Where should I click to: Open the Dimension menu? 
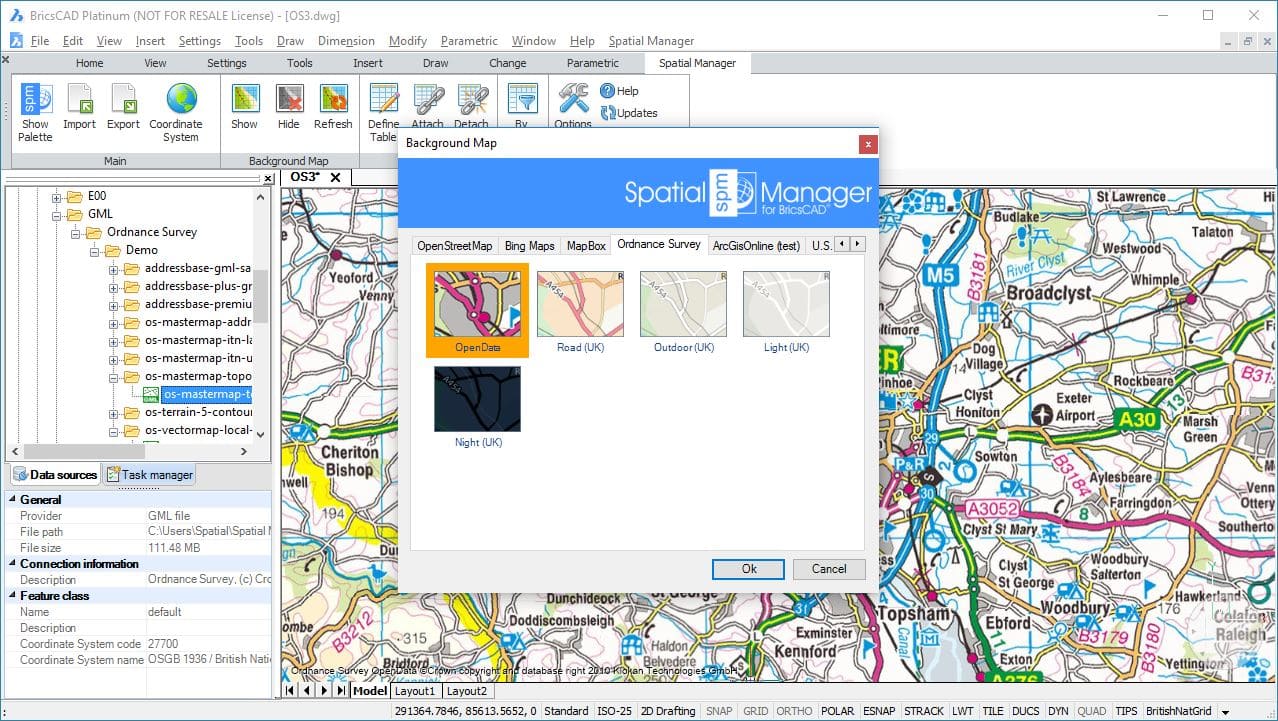(x=346, y=41)
